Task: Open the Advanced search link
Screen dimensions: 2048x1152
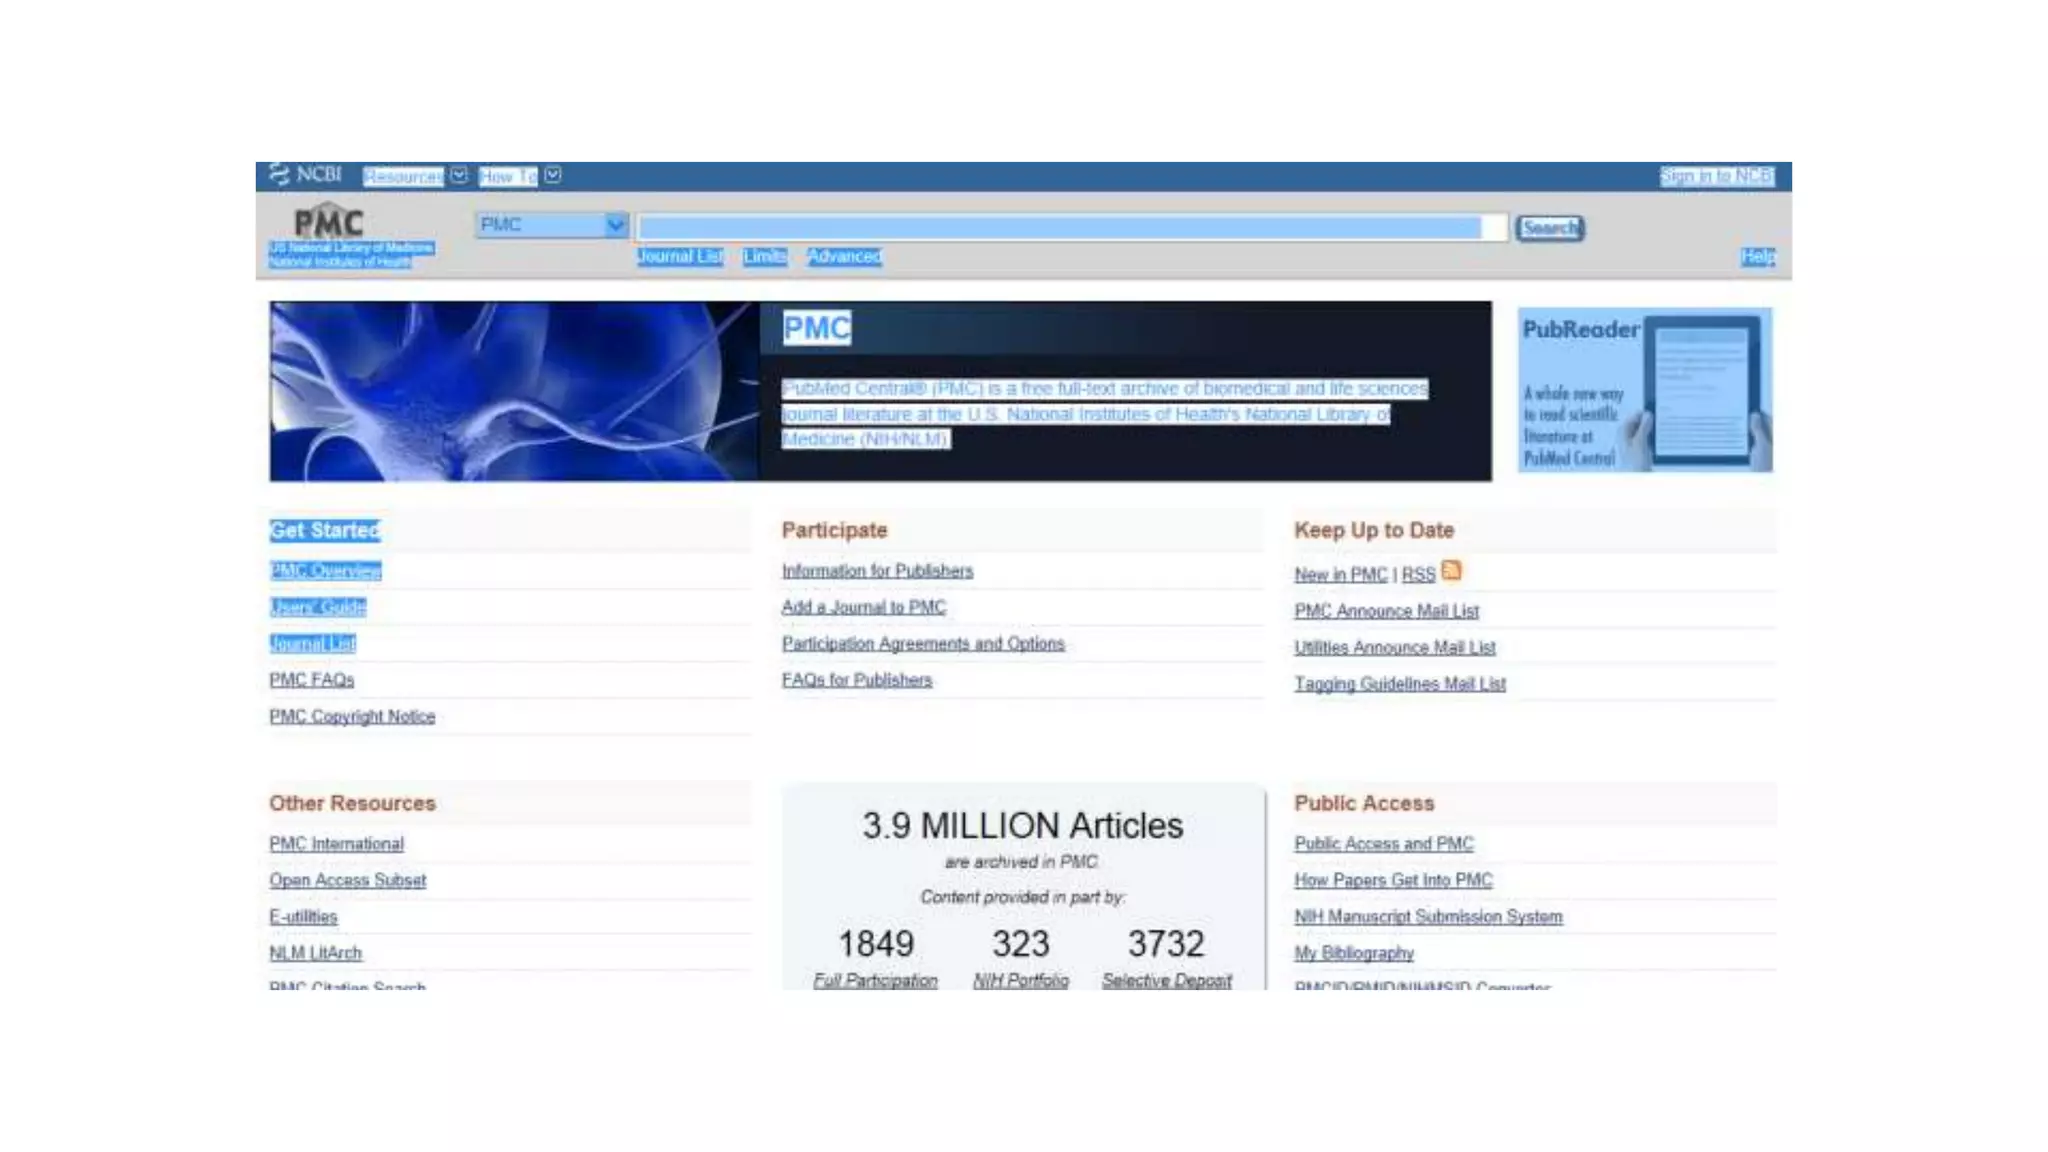Action: click(844, 257)
